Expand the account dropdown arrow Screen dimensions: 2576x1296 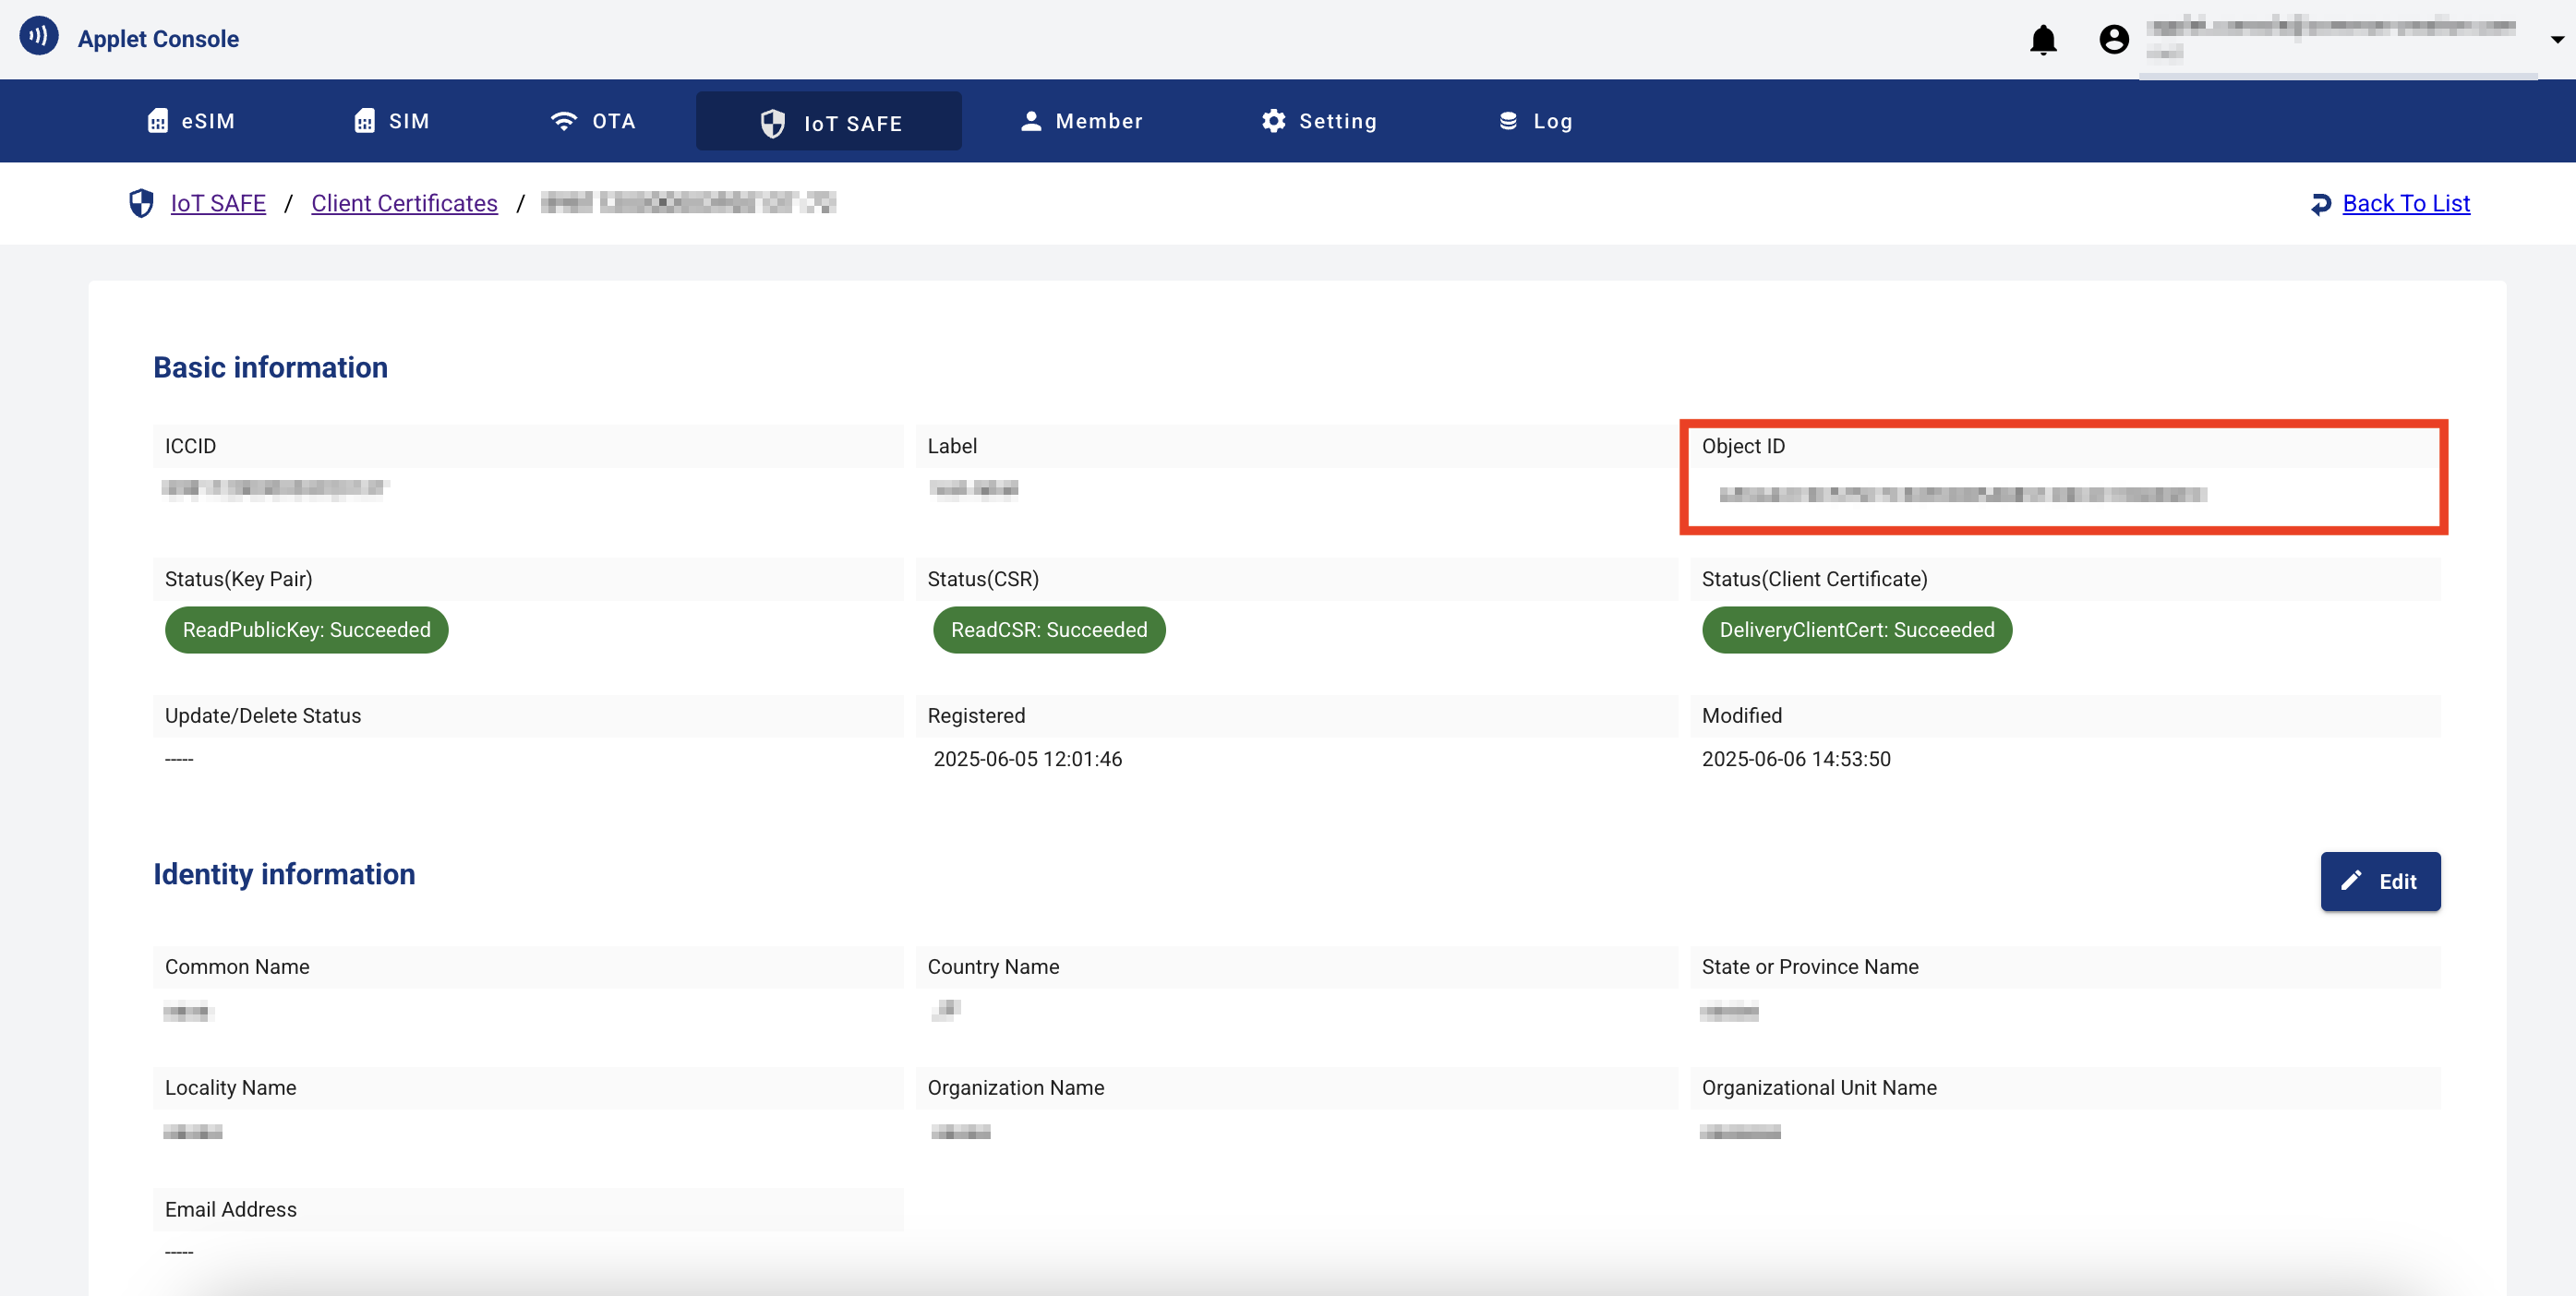tap(2557, 40)
